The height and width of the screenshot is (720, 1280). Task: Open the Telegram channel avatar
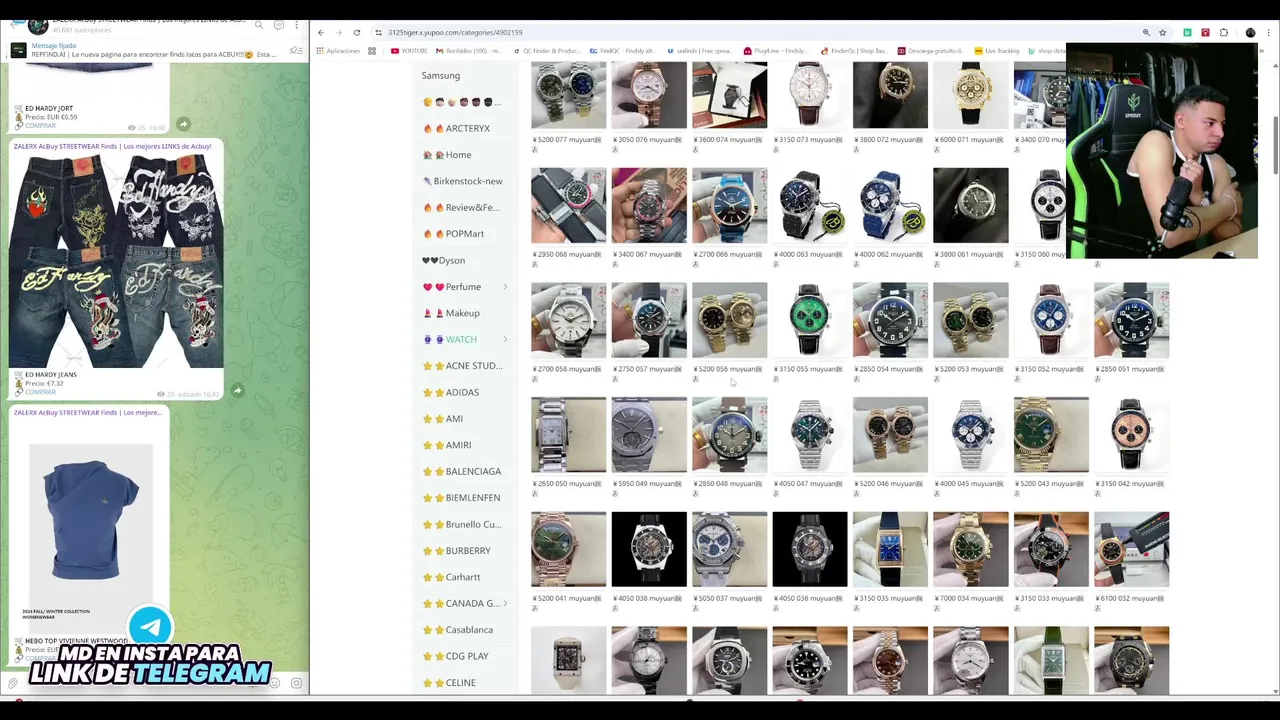click(x=38, y=24)
